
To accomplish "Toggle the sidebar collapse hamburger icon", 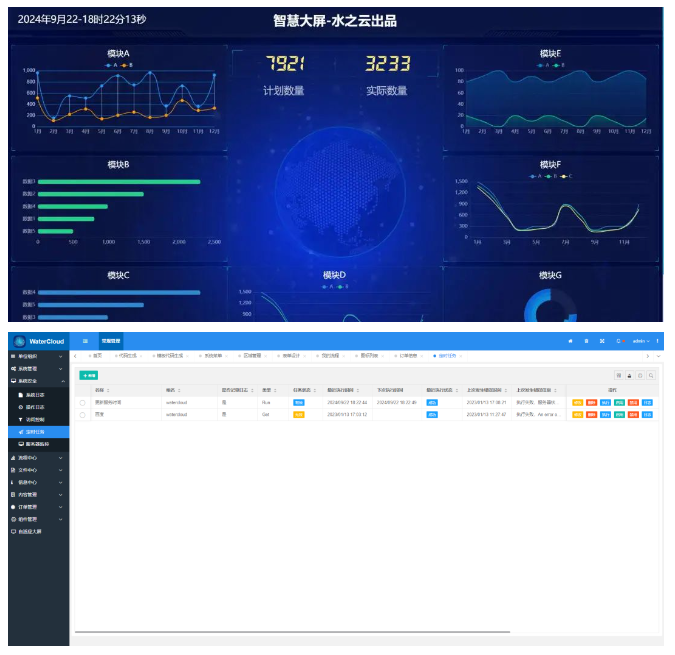I will point(85,341).
